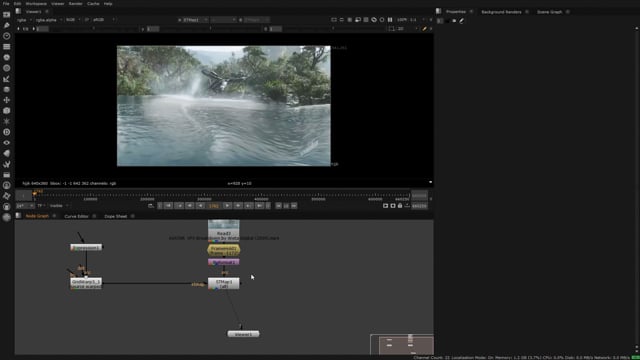Open the viewer wipe mode dropdown
Screen dimensions: 640x360
click(224, 20)
